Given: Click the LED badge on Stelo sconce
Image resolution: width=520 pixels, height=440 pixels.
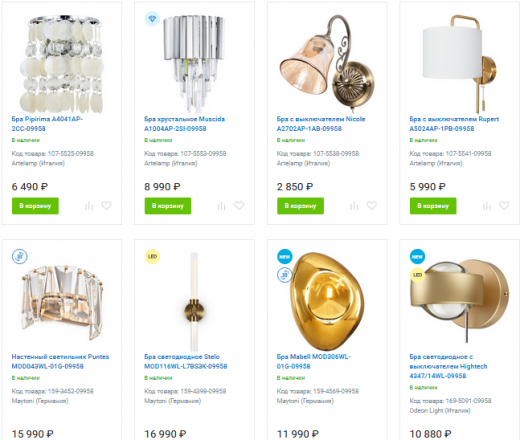Looking at the screenshot, I should tap(152, 256).
